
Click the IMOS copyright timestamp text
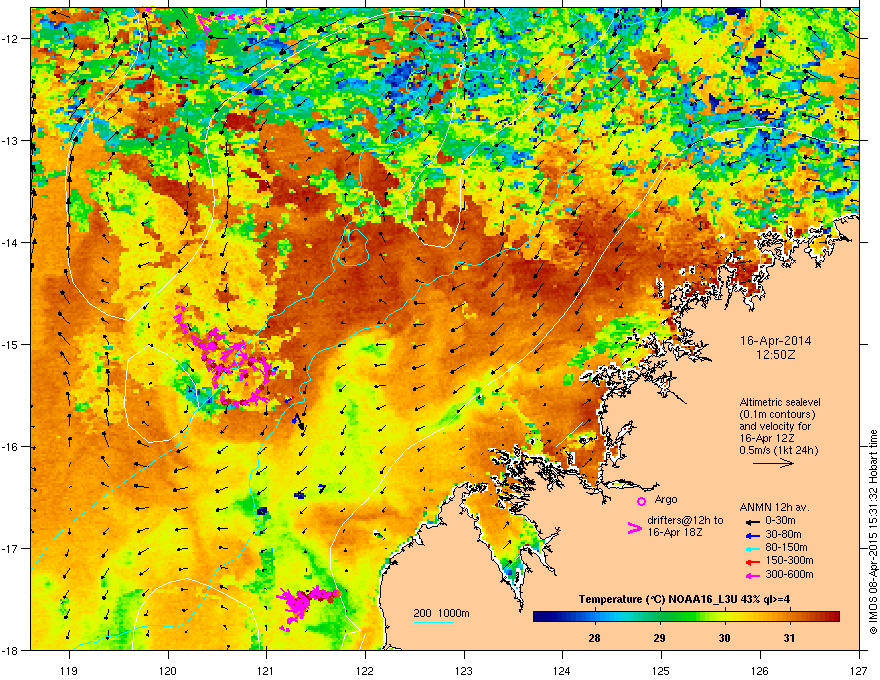pyautogui.click(x=873, y=532)
